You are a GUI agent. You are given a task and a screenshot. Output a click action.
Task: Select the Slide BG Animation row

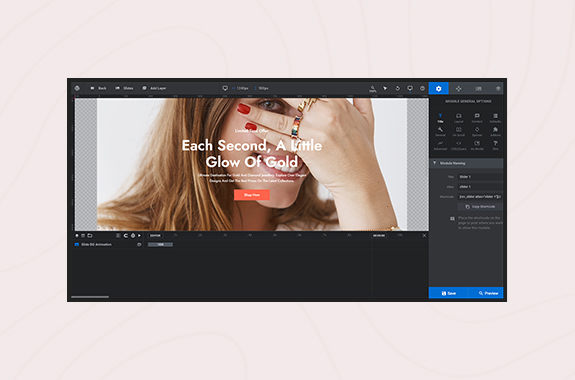pos(108,244)
